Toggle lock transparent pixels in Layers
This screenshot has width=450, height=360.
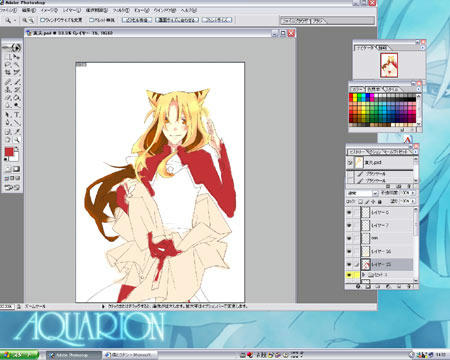pyautogui.click(x=360, y=202)
